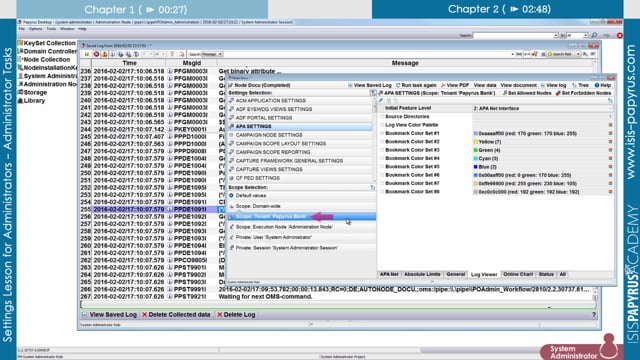Click green swatch of Bookmark Color Set #3
Viewport: 640px width, 360px height.
[x=476, y=150]
